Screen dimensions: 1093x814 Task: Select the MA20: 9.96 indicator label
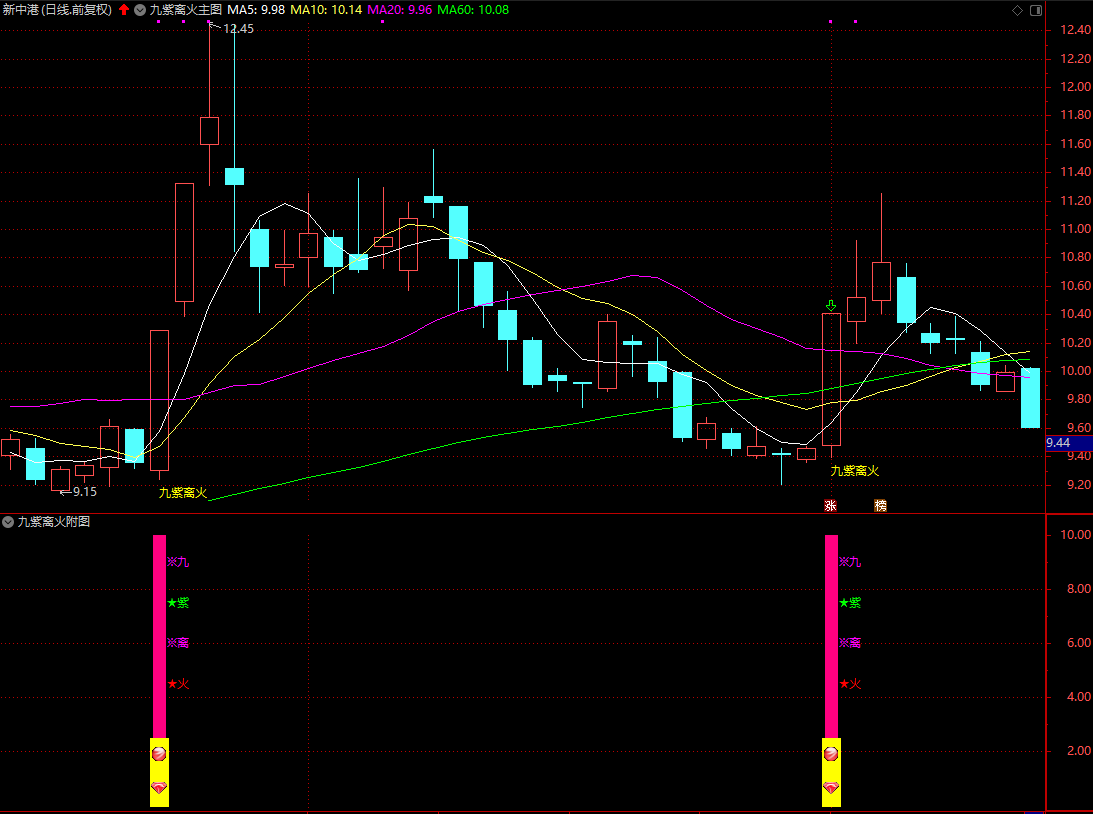click(x=399, y=10)
